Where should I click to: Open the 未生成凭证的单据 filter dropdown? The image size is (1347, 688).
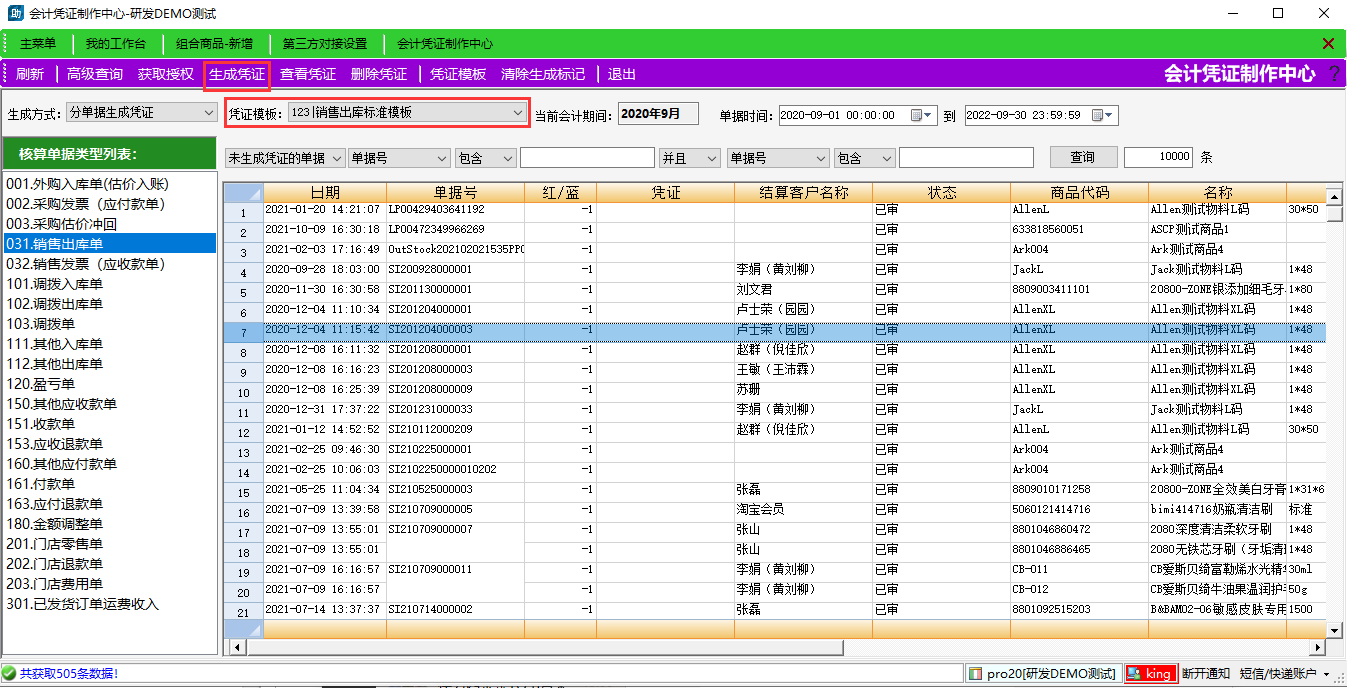pyautogui.click(x=336, y=158)
